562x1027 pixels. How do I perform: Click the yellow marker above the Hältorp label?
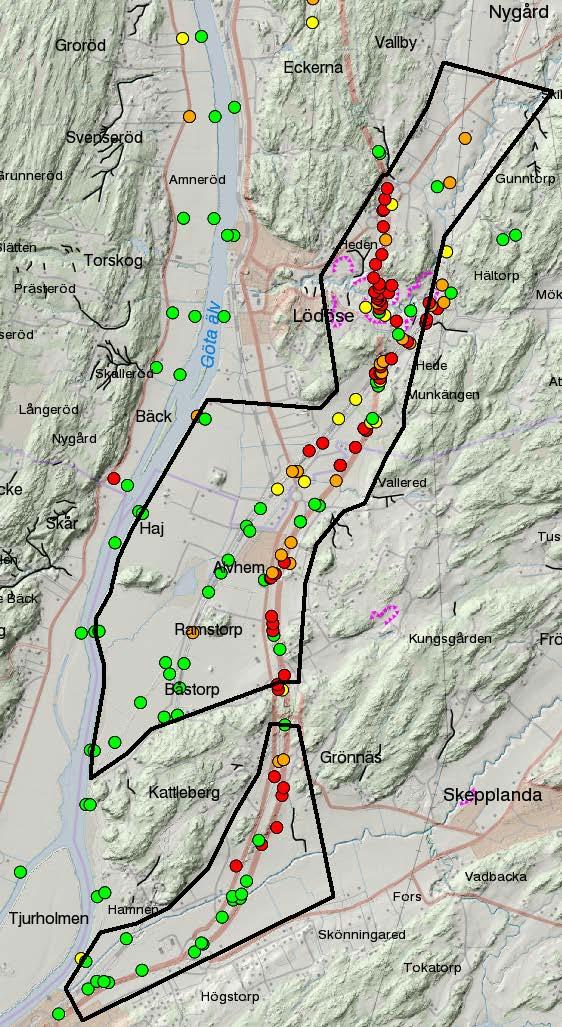pos(447,252)
